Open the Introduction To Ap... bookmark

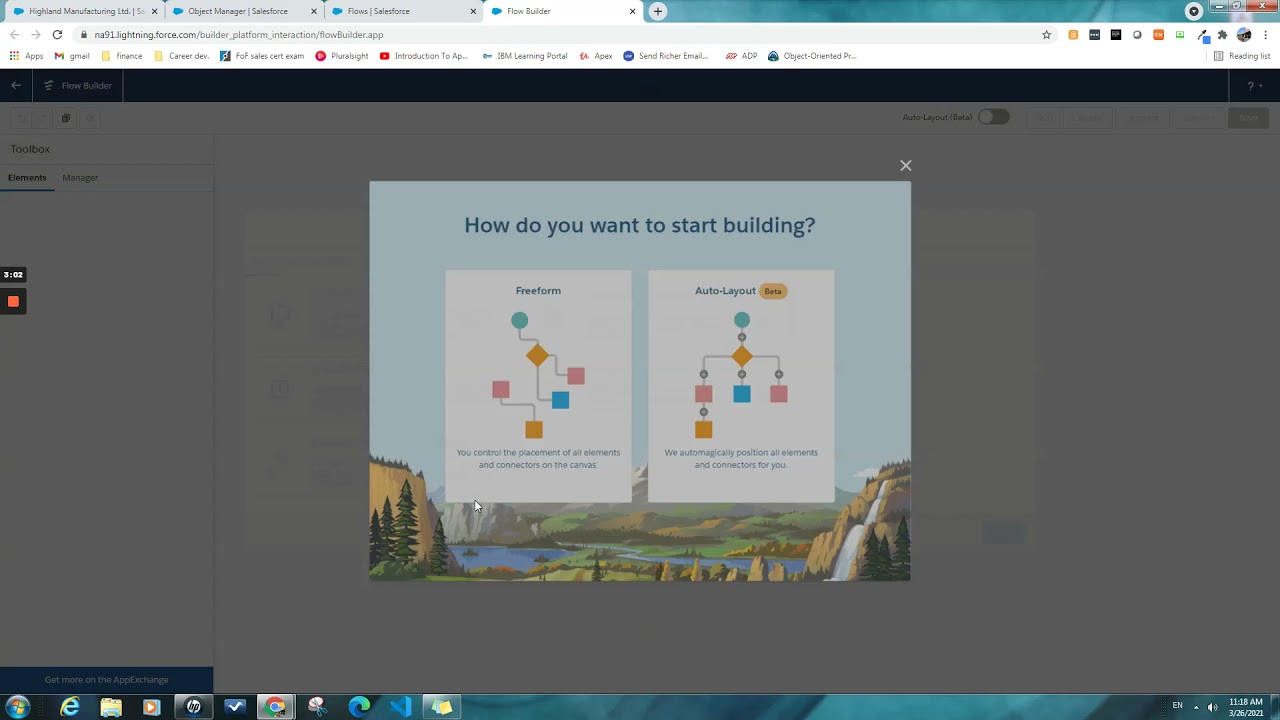[x=424, y=56]
